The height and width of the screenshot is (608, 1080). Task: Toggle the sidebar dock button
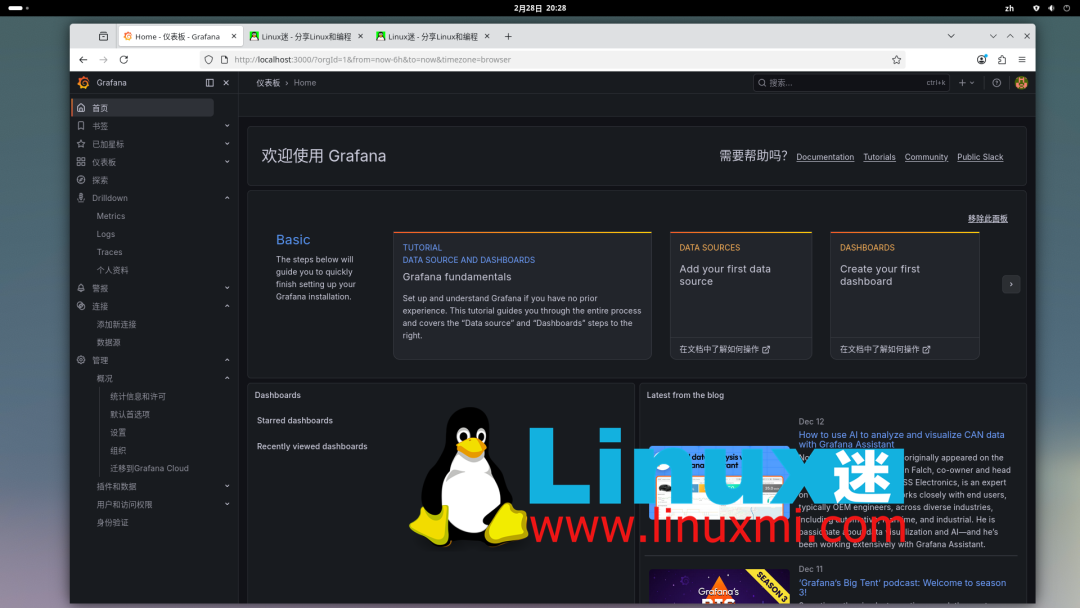point(212,82)
